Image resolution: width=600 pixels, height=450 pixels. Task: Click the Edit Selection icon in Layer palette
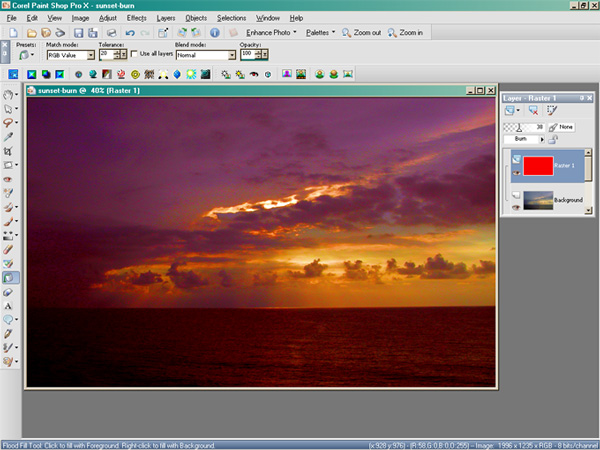click(x=551, y=111)
